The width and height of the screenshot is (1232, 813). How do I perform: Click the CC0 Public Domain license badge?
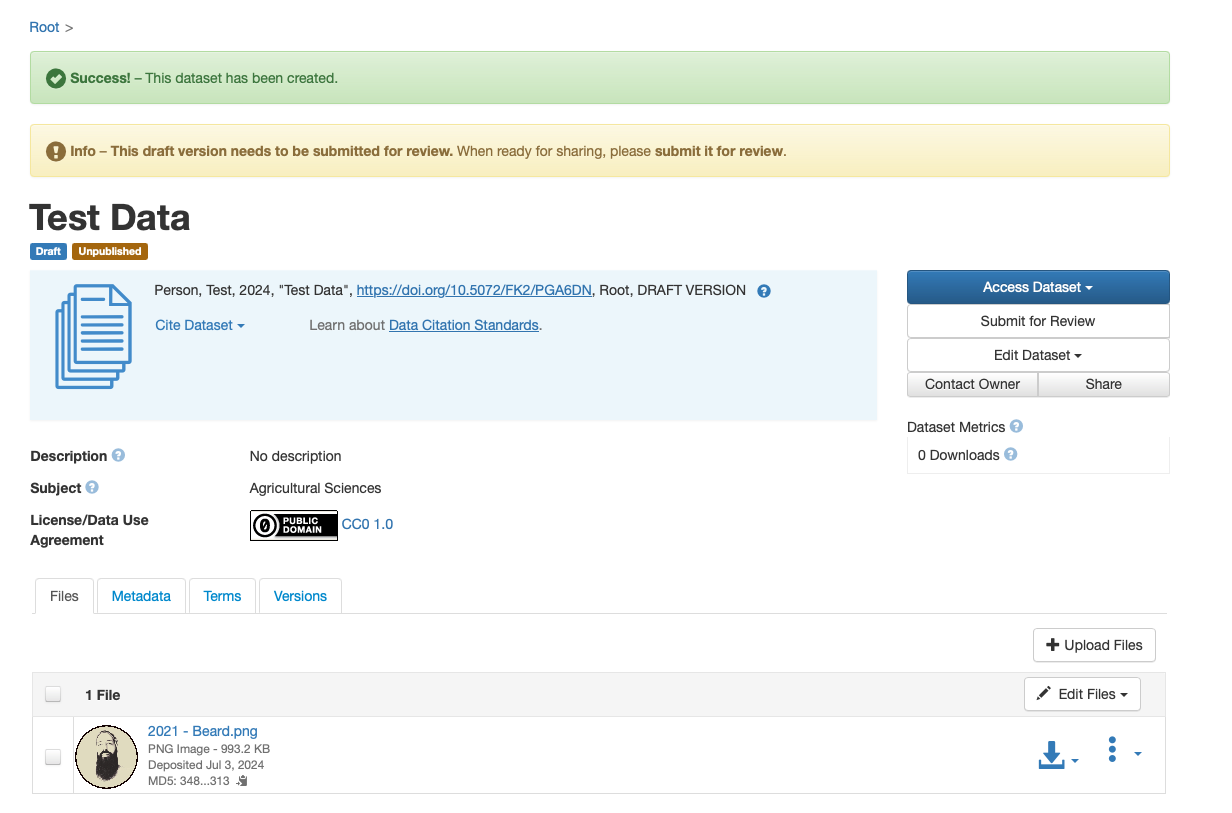tap(293, 525)
